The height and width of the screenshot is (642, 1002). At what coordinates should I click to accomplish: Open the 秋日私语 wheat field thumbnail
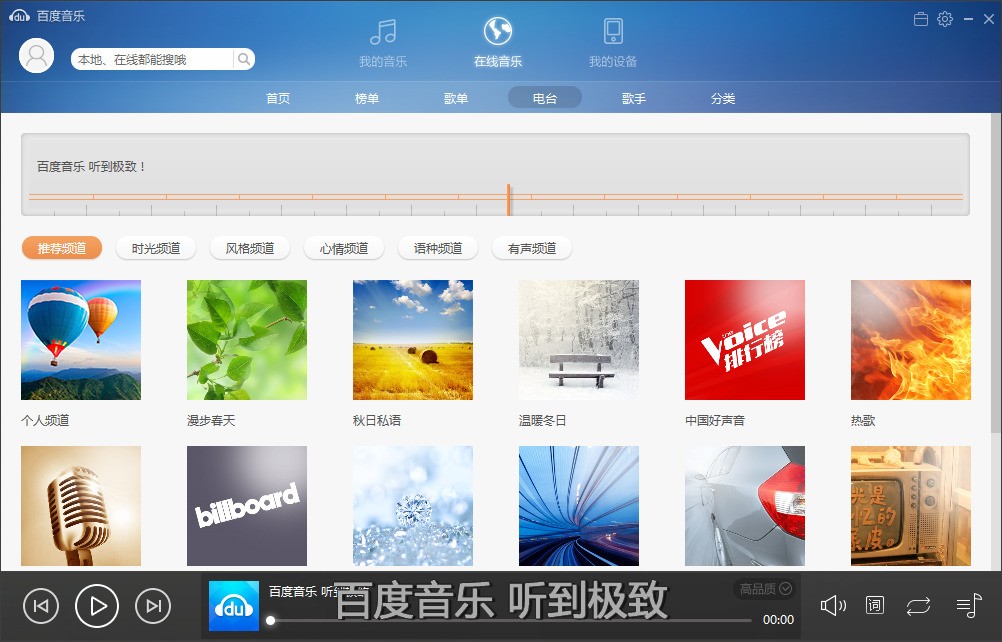coord(413,340)
